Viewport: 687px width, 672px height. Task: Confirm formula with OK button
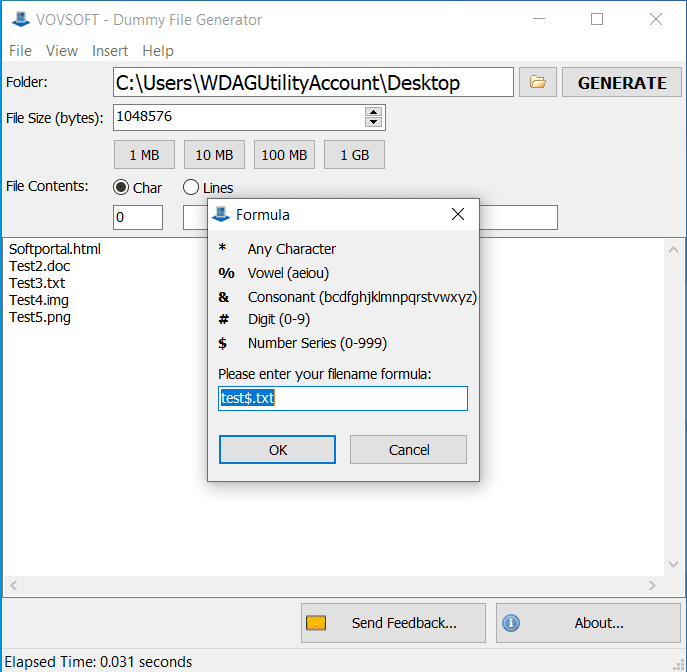pos(277,449)
